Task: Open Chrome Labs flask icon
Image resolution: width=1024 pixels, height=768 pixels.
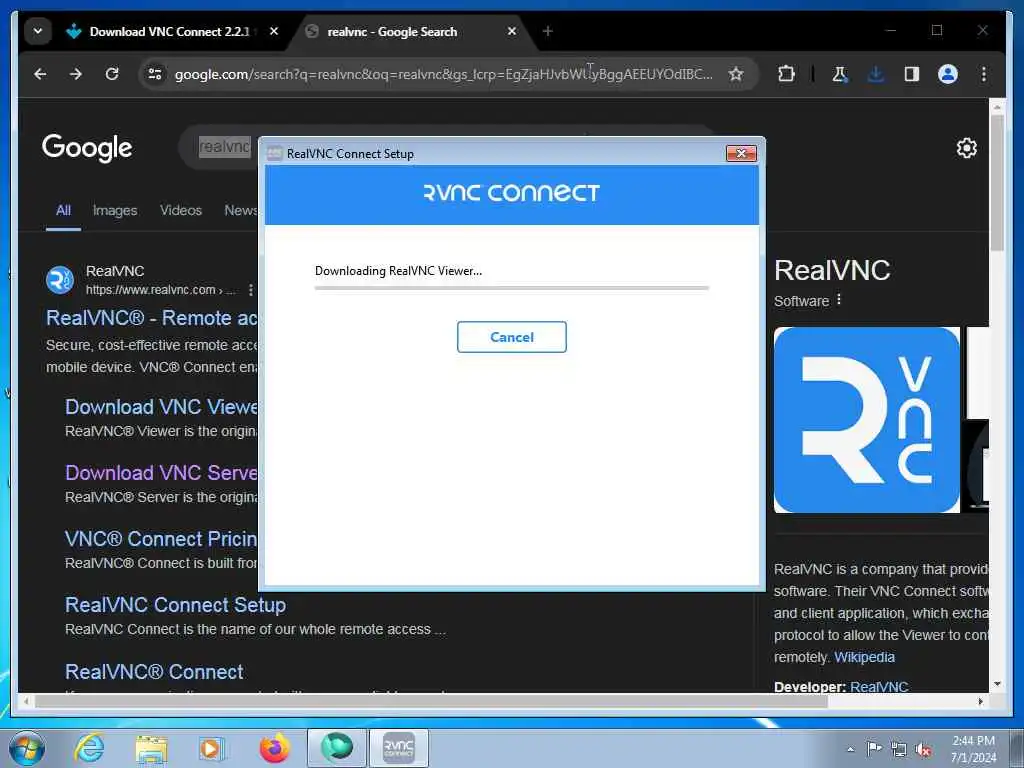Action: [840, 74]
